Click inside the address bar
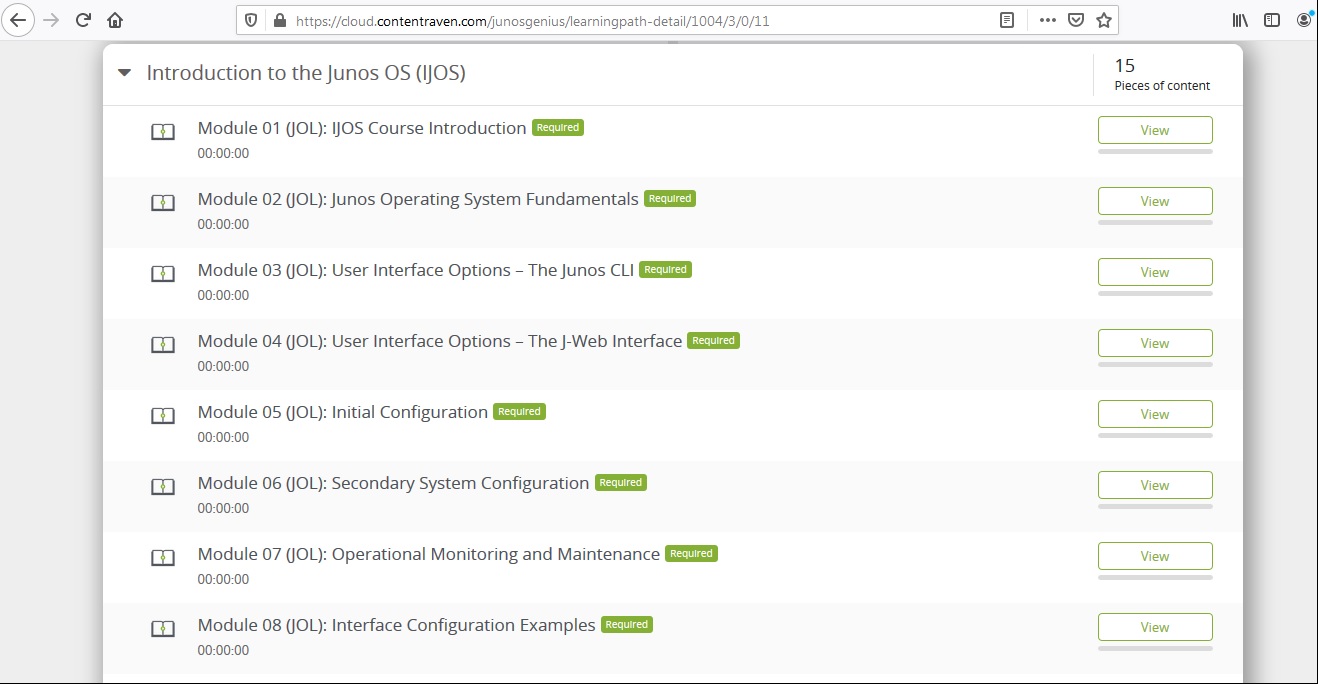This screenshot has width=1318, height=684. click(600, 18)
